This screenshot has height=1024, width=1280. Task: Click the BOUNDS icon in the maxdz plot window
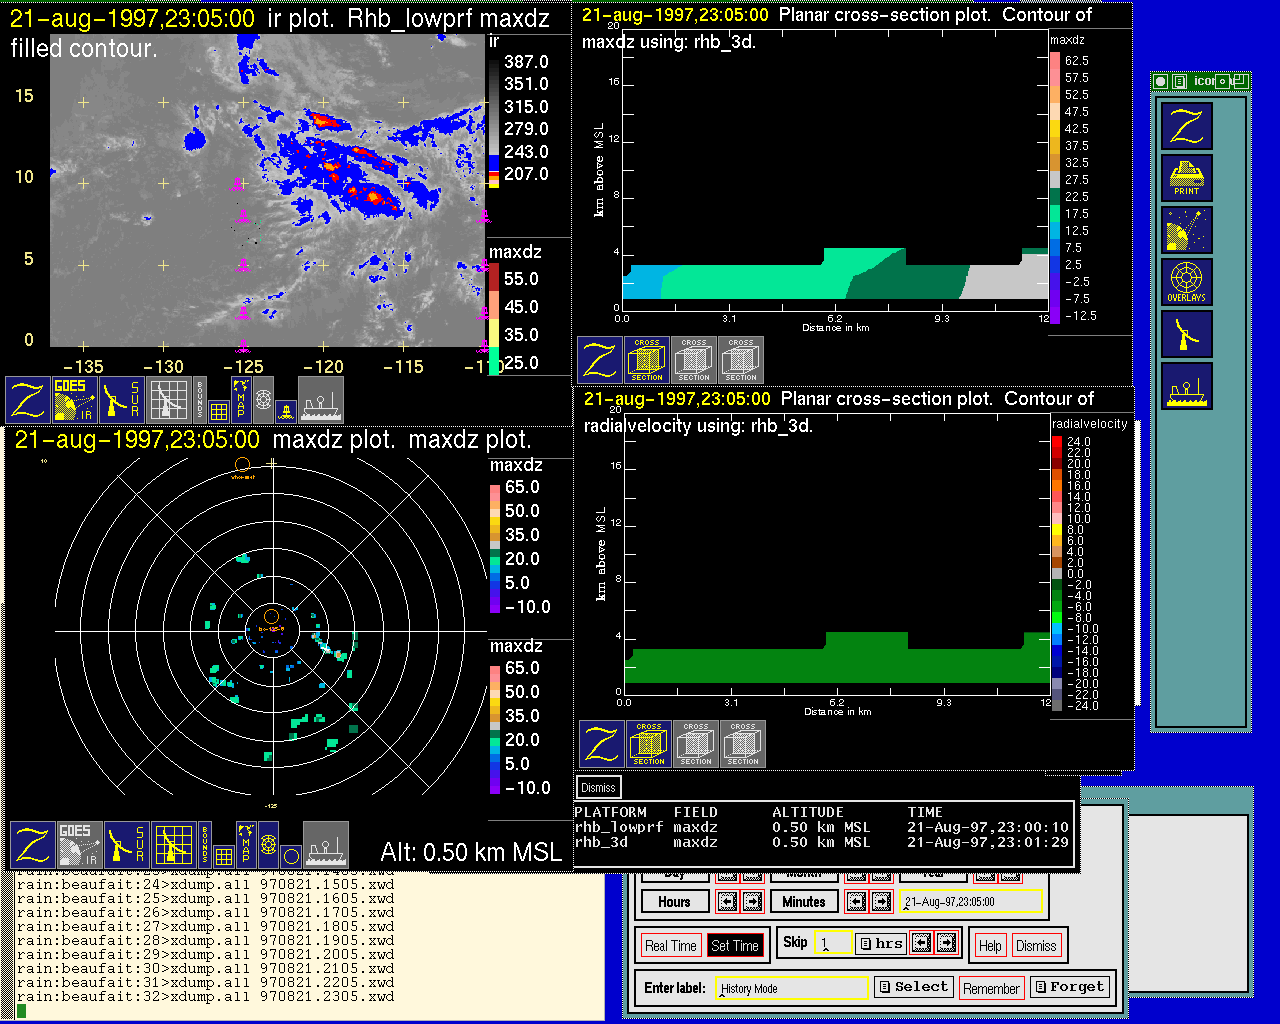coord(205,845)
